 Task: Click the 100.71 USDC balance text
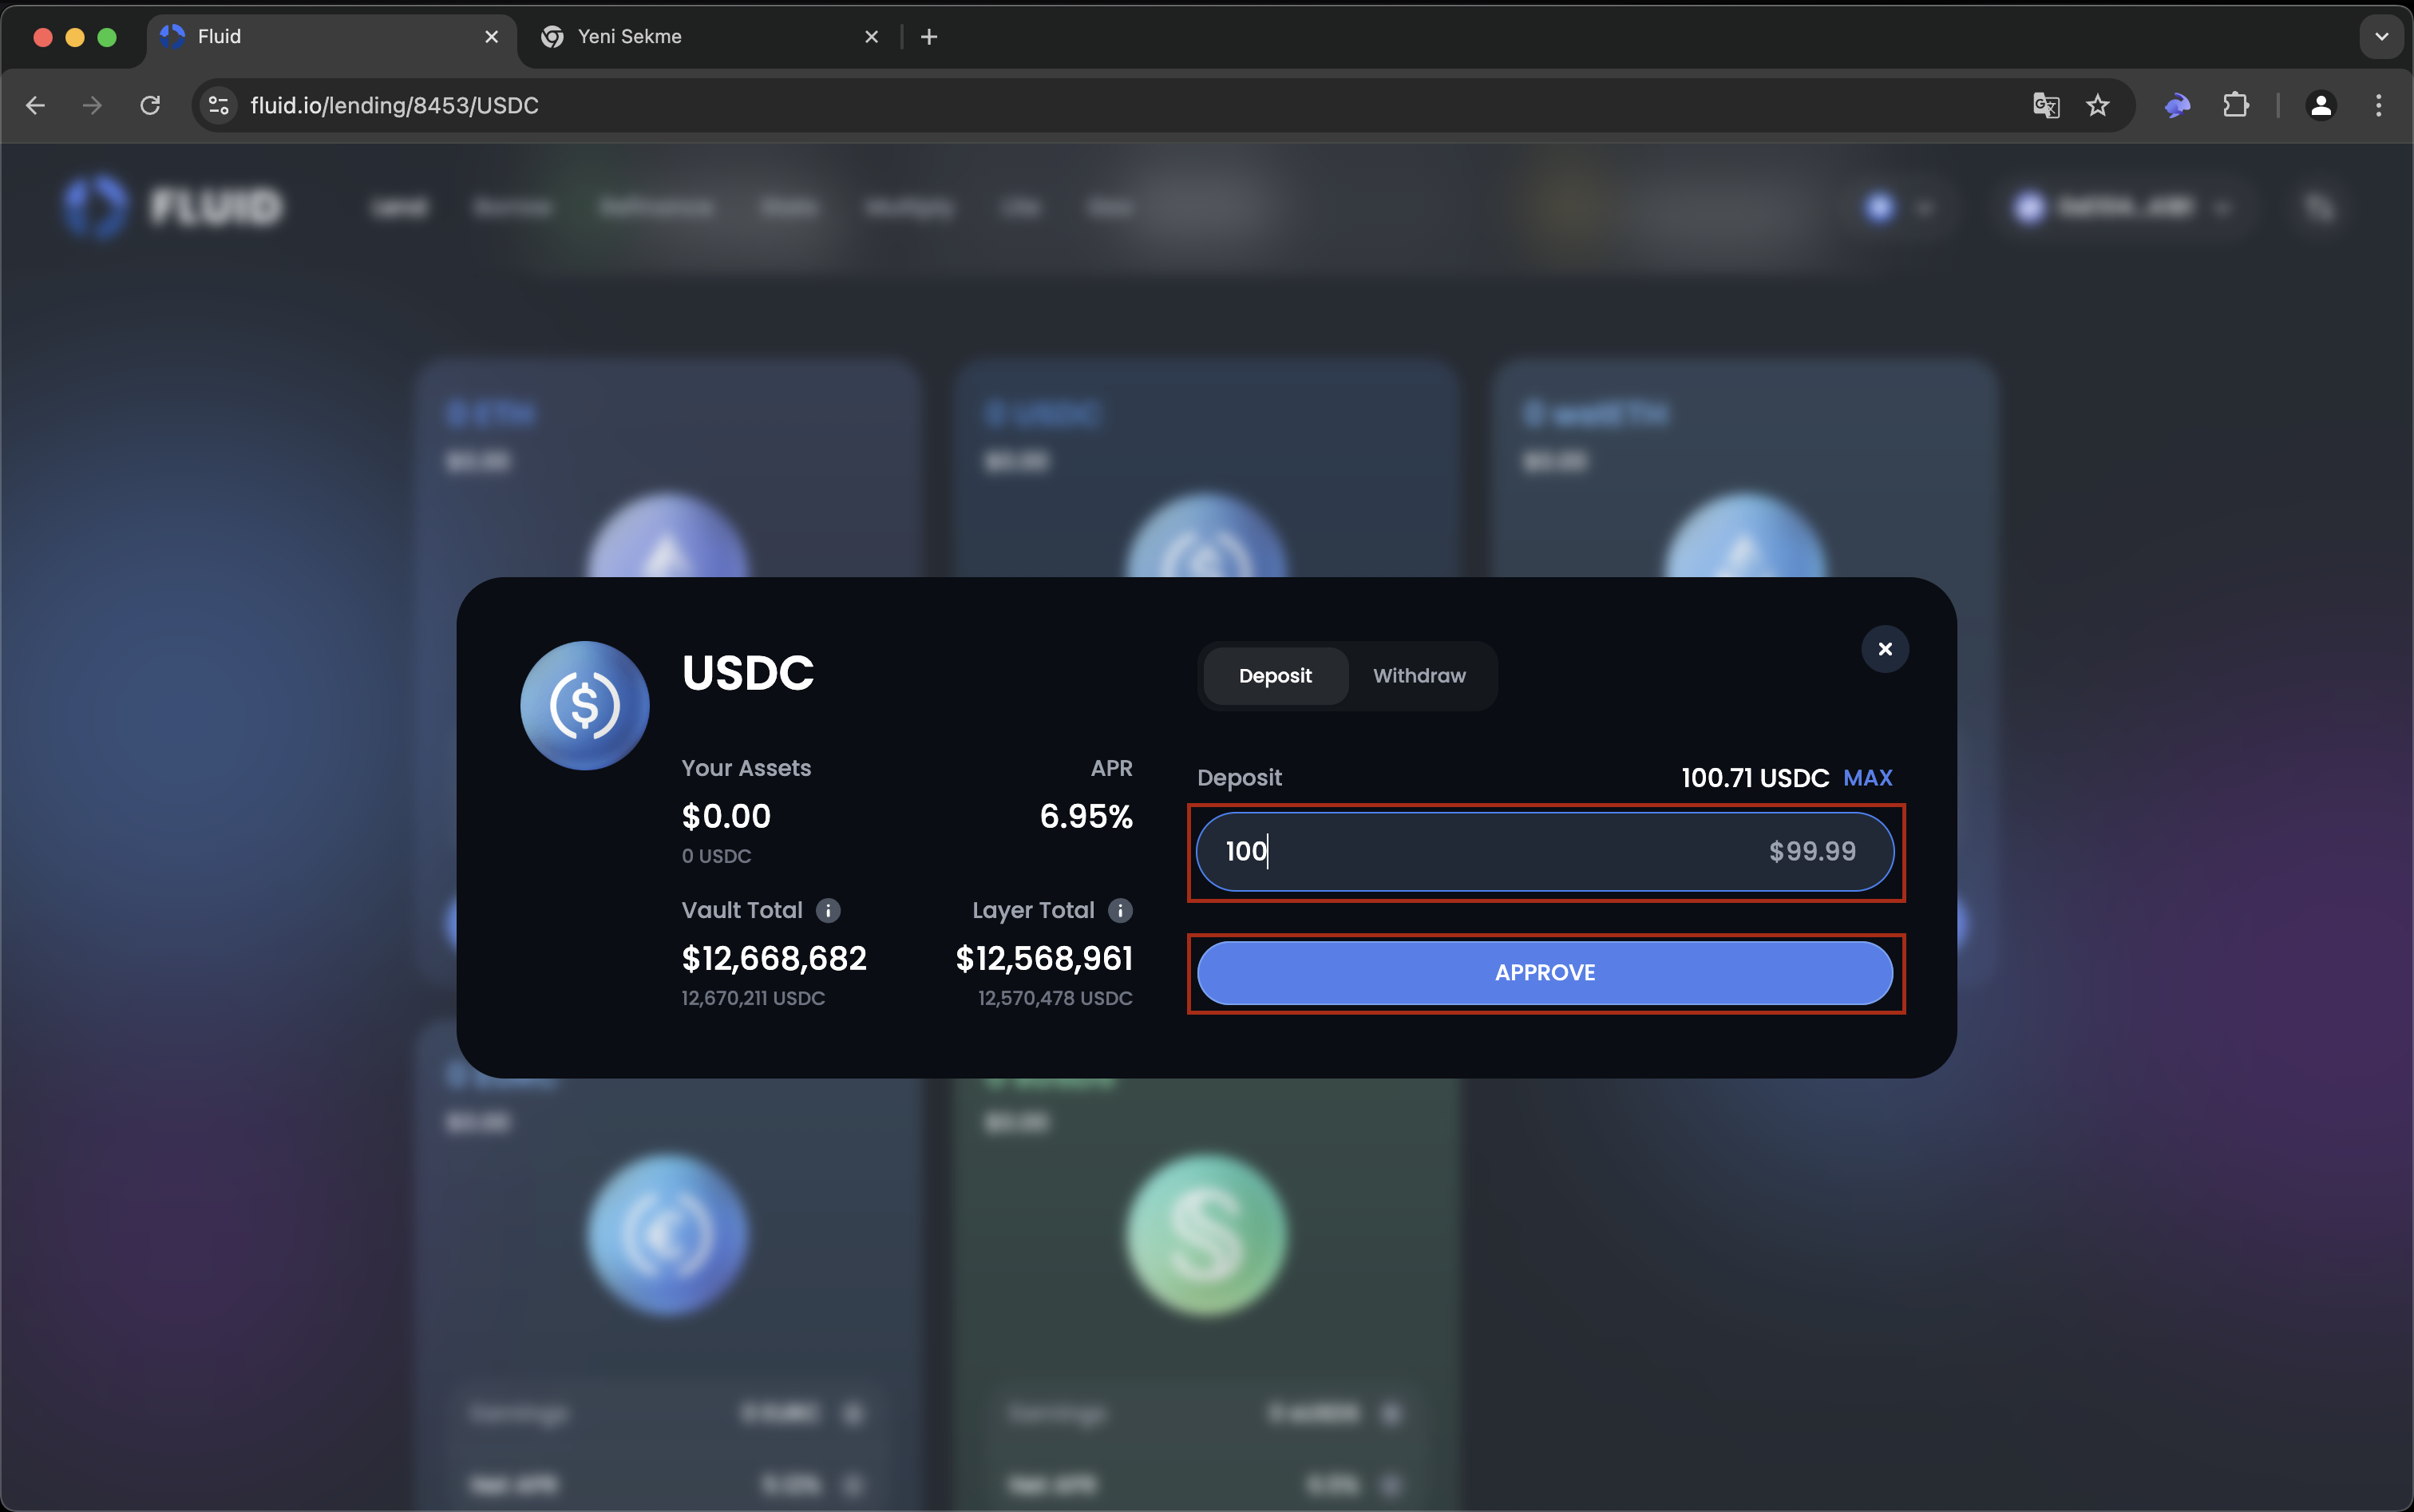(x=1755, y=778)
